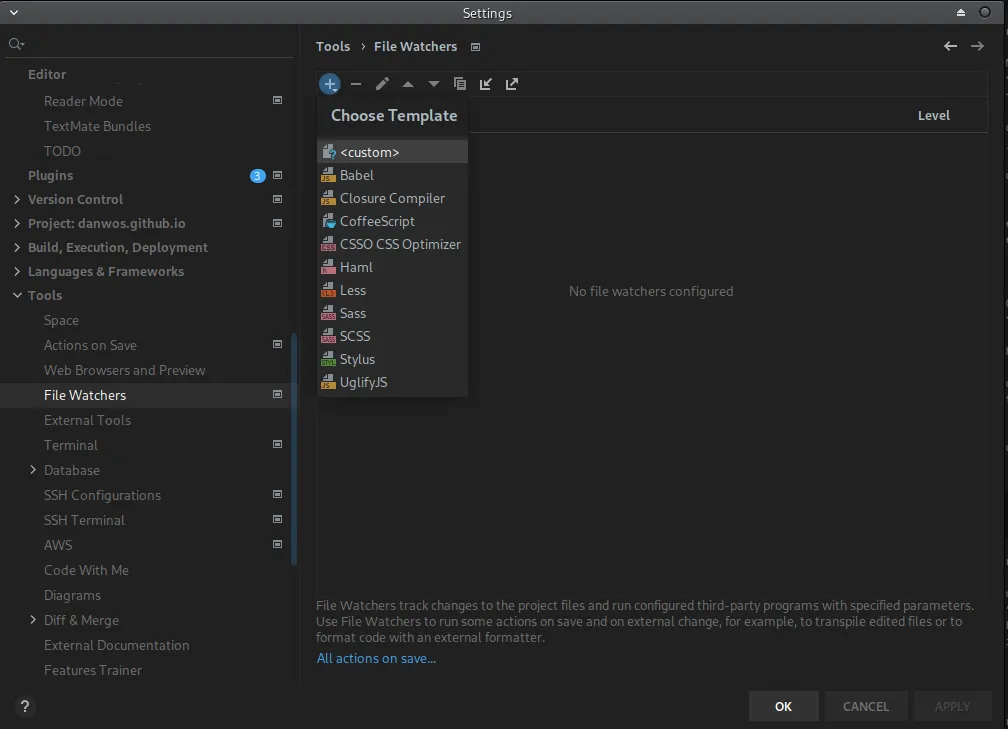This screenshot has width=1008, height=729.
Task: Expand the Version Control section
Action: click(x=17, y=199)
